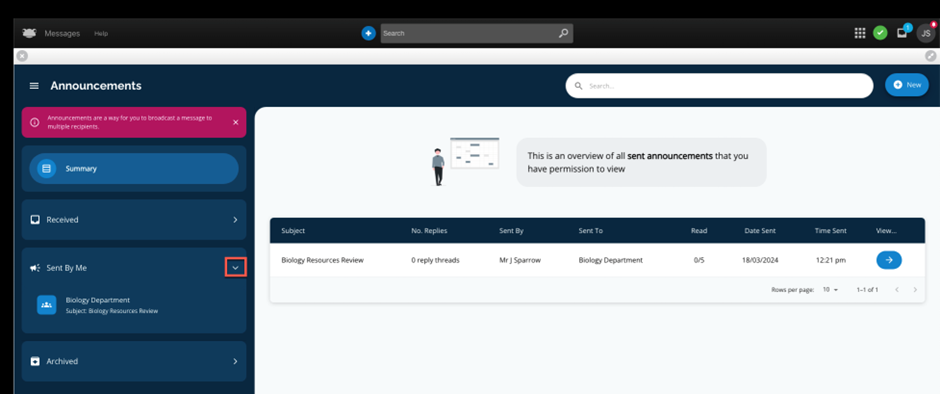The width and height of the screenshot is (940, 394).
Task: Sort by the Sent By column
Action: tap(511, 230)
